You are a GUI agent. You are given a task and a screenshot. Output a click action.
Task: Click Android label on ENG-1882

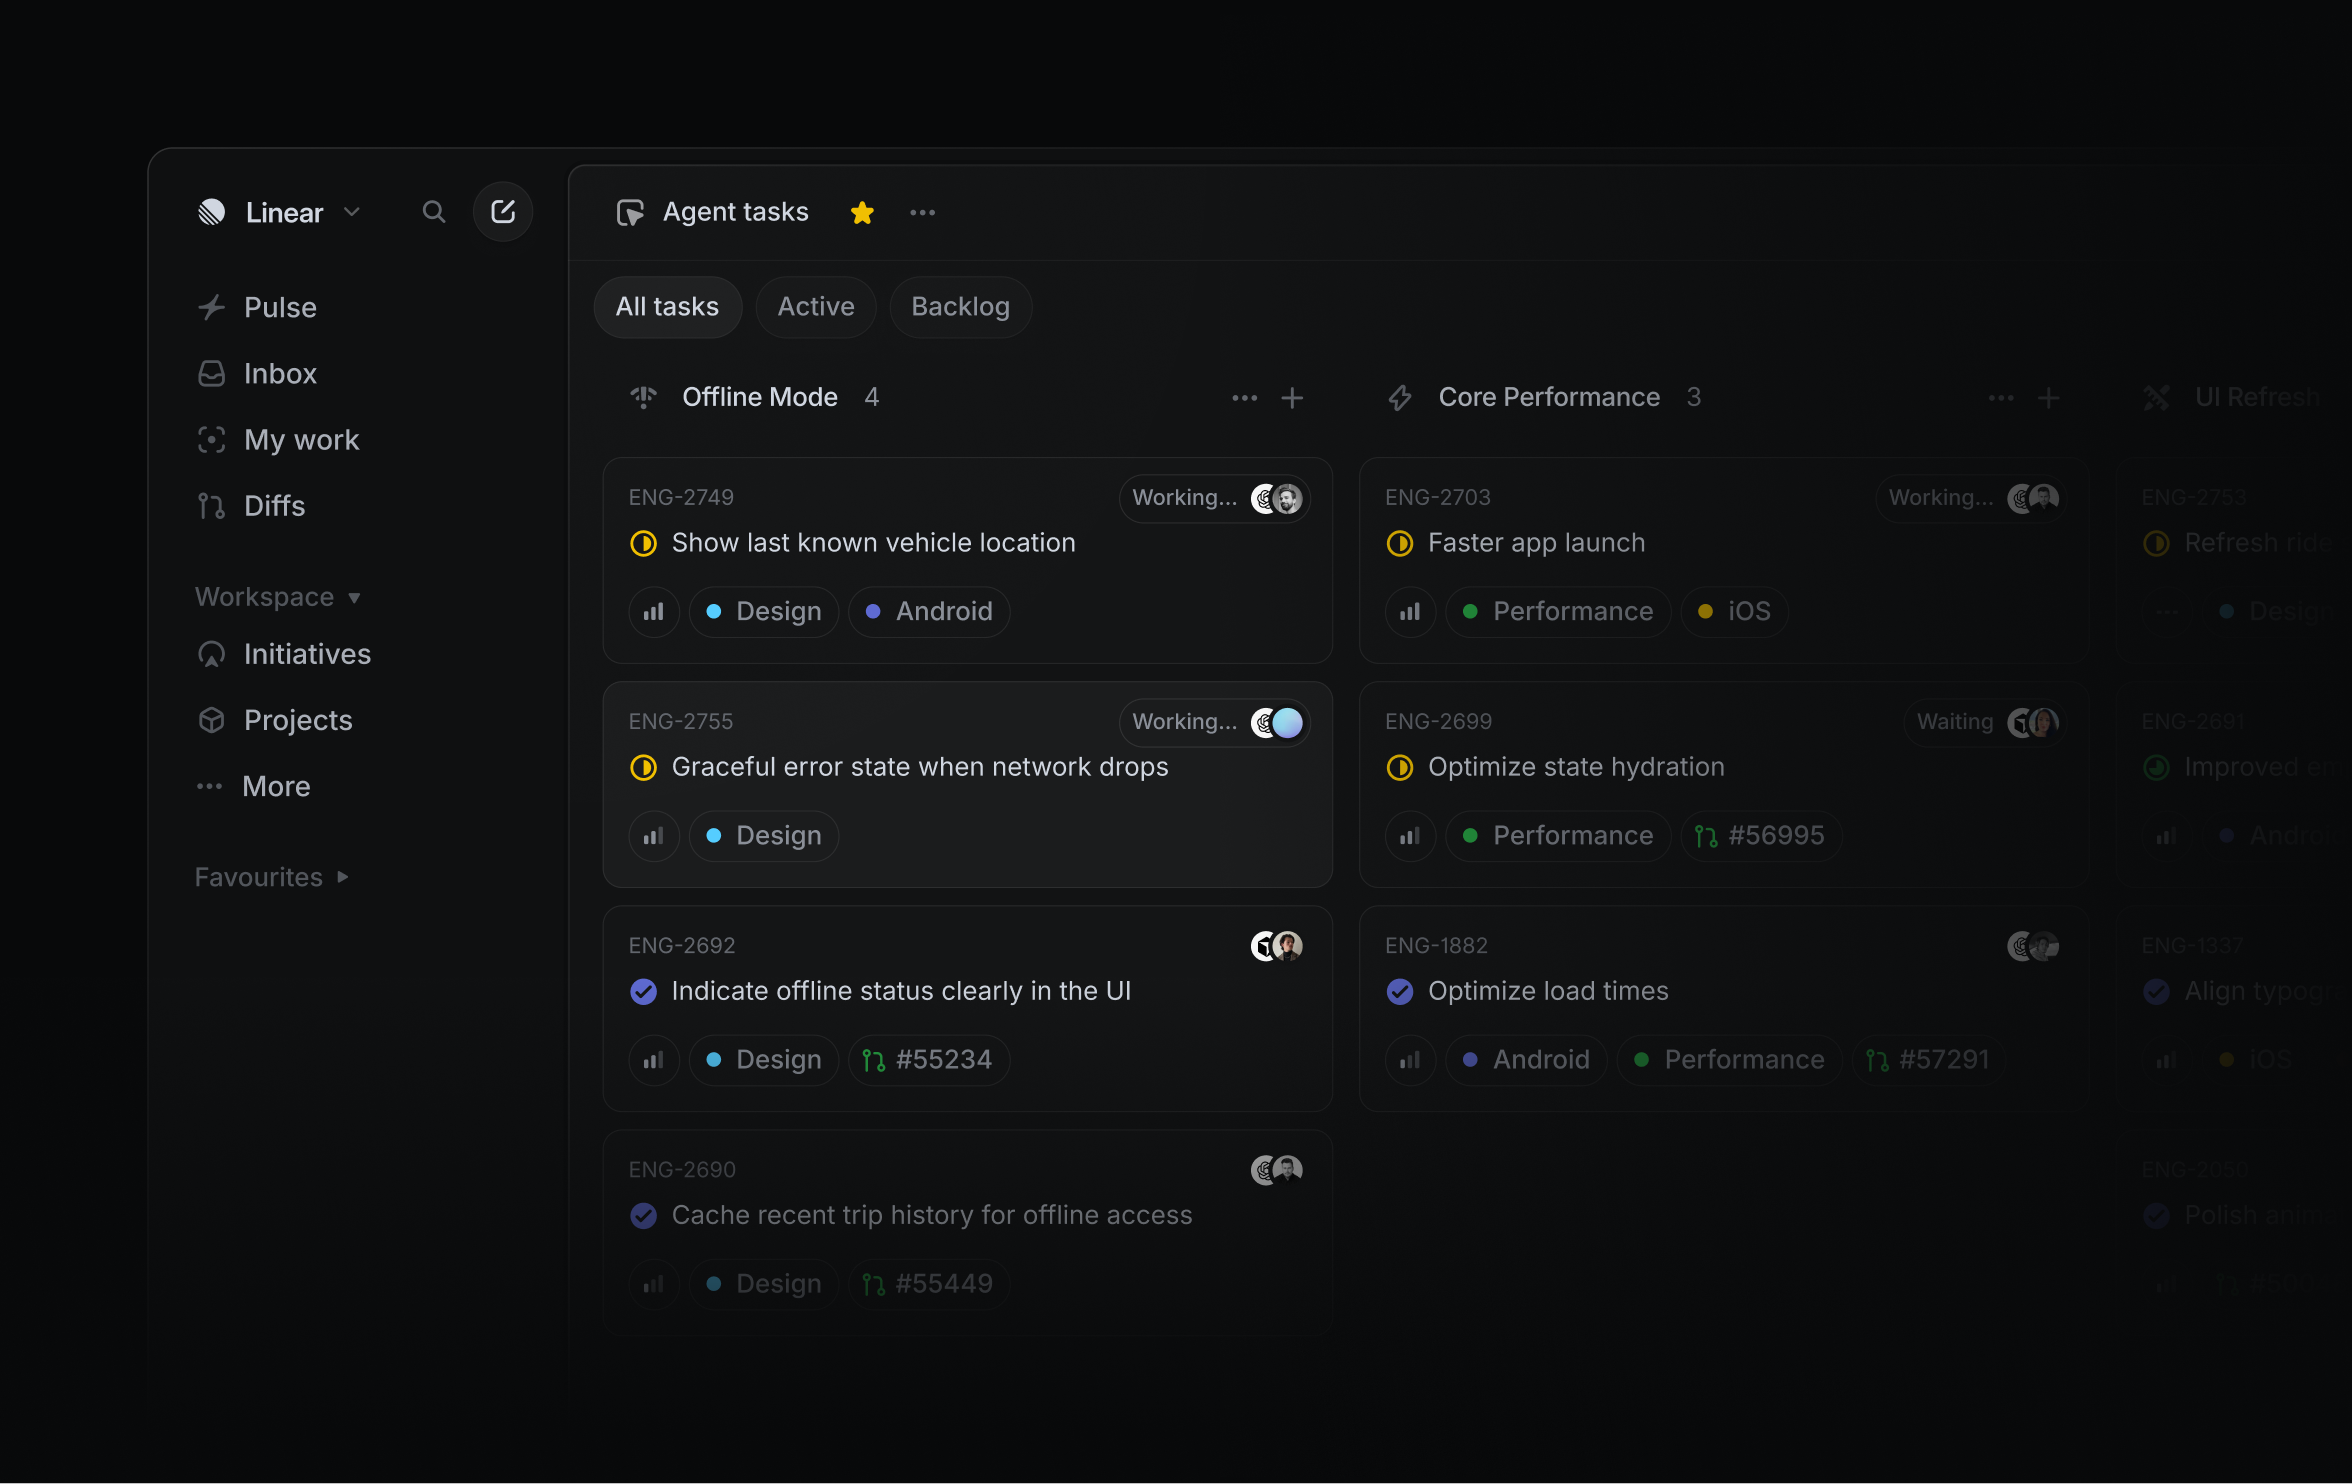pos(1526,1060)
